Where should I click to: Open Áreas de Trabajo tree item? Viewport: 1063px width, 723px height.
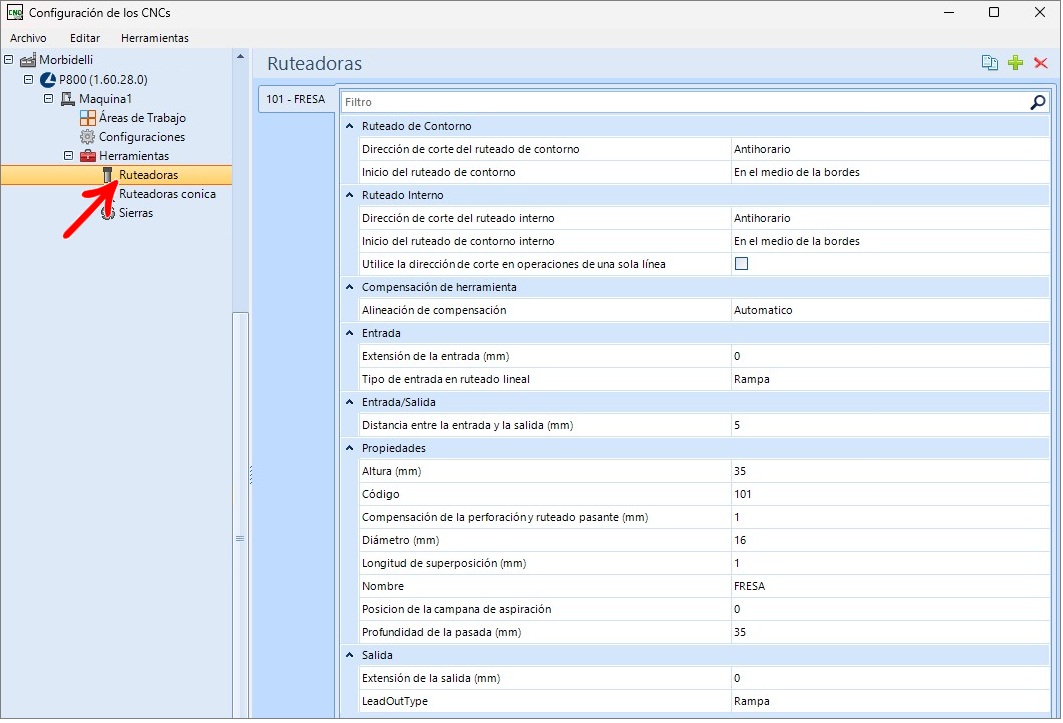(142, 118)
